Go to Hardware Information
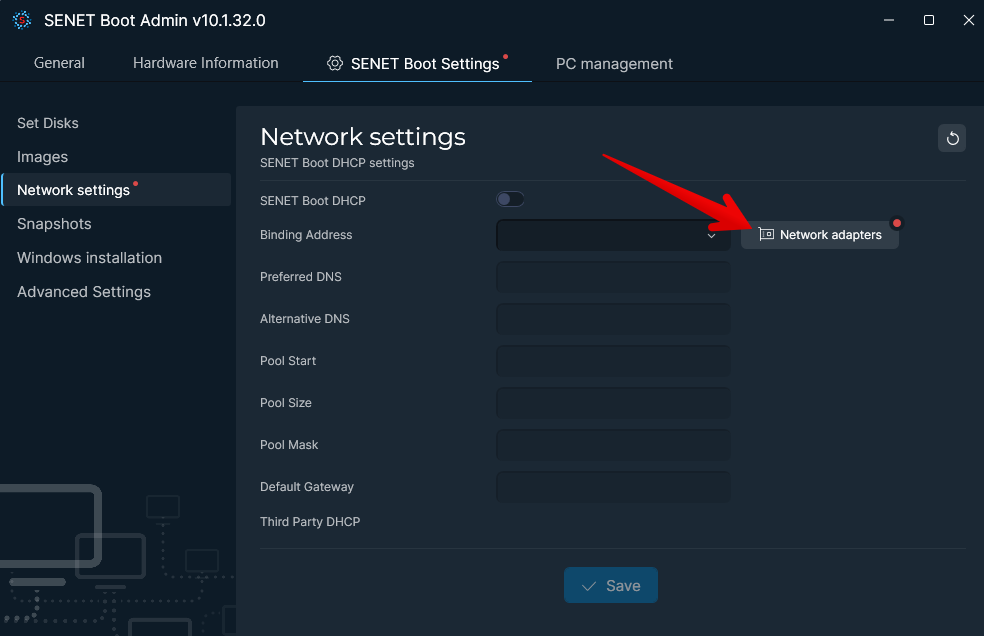The width and height of the screenshot is (984, 636). tap(205, 62)
